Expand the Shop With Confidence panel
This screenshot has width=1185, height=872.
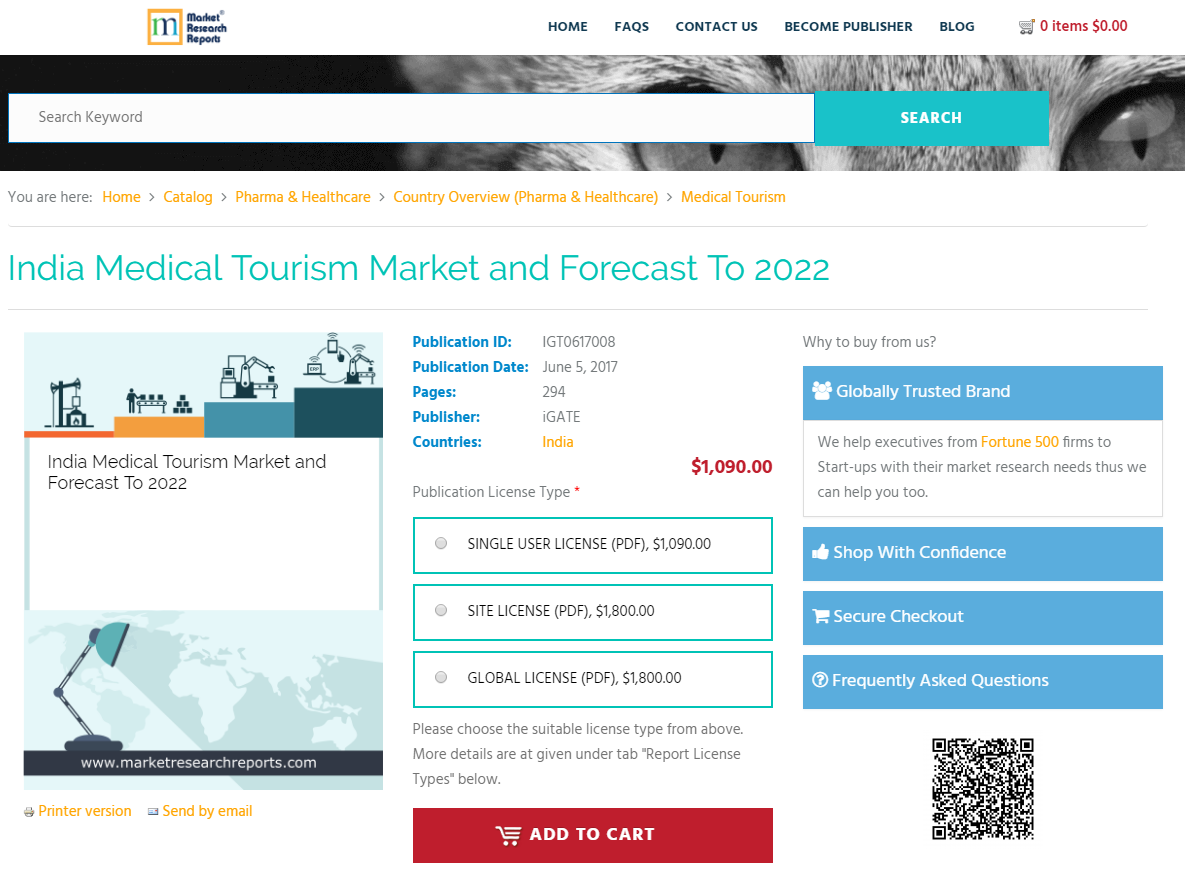[x=982, y=554]
